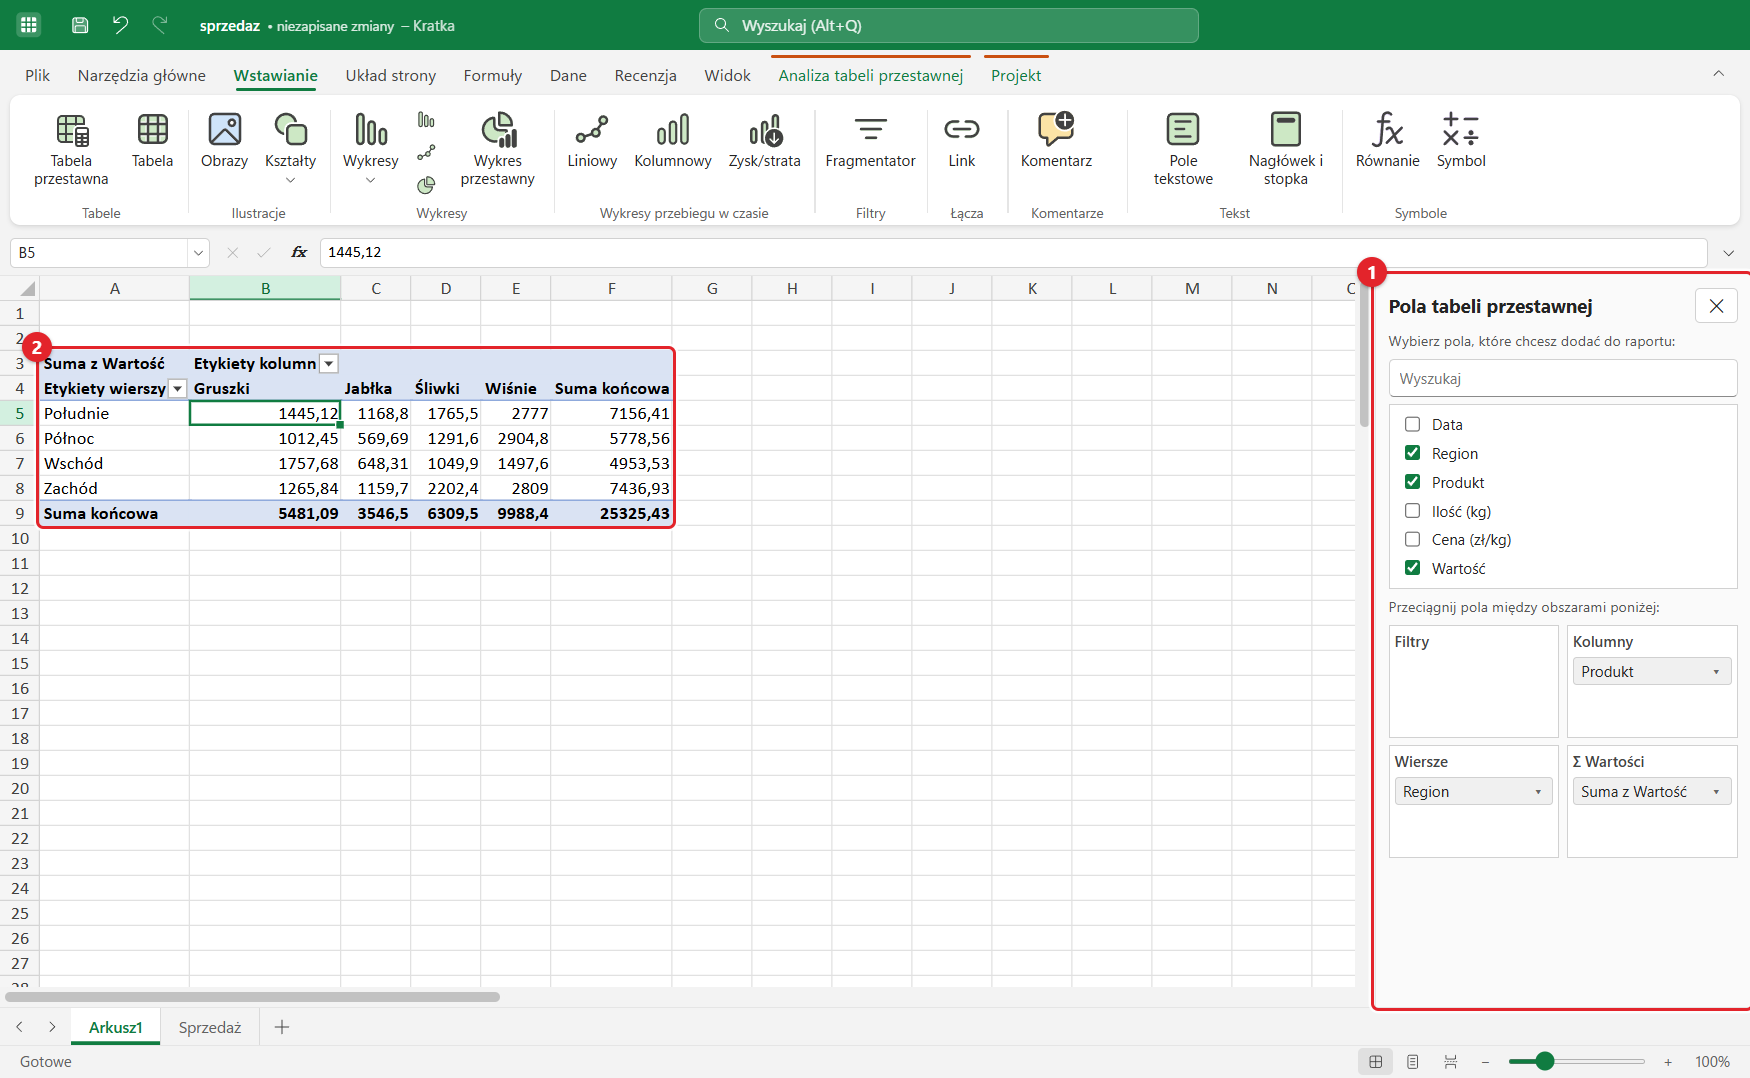Click the Save icon in title bar
The width and height of the screenshot is (1750, 1078).
pos(80,25)
